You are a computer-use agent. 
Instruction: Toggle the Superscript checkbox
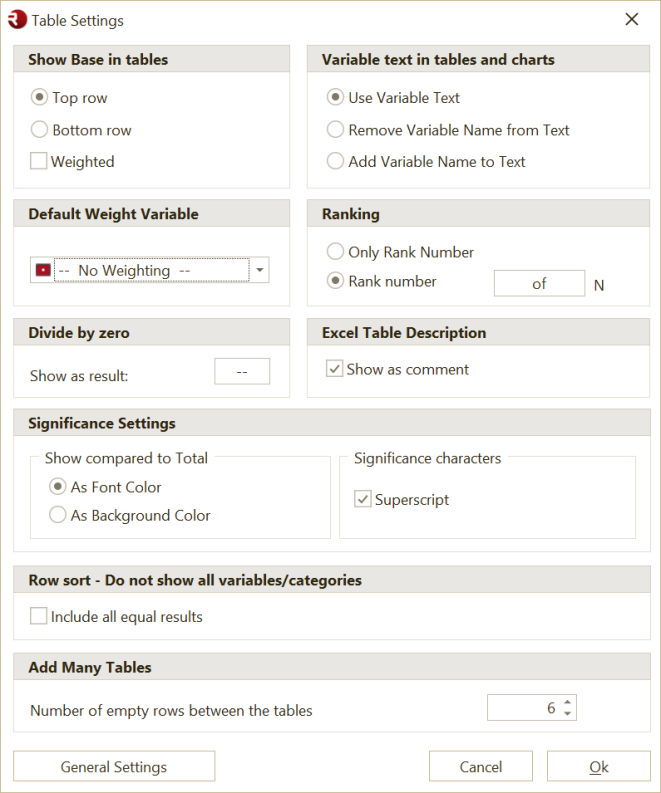tap(363, 500)
